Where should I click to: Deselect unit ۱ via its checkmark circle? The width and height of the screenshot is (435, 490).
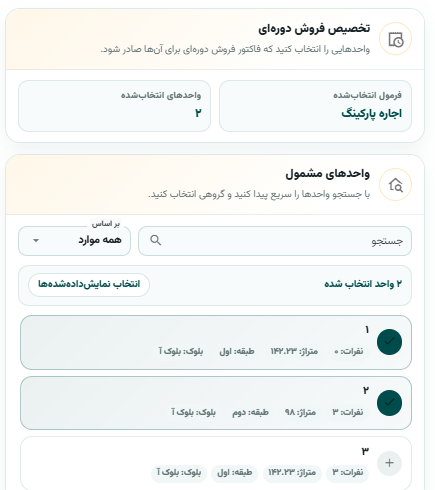[389, 342]
